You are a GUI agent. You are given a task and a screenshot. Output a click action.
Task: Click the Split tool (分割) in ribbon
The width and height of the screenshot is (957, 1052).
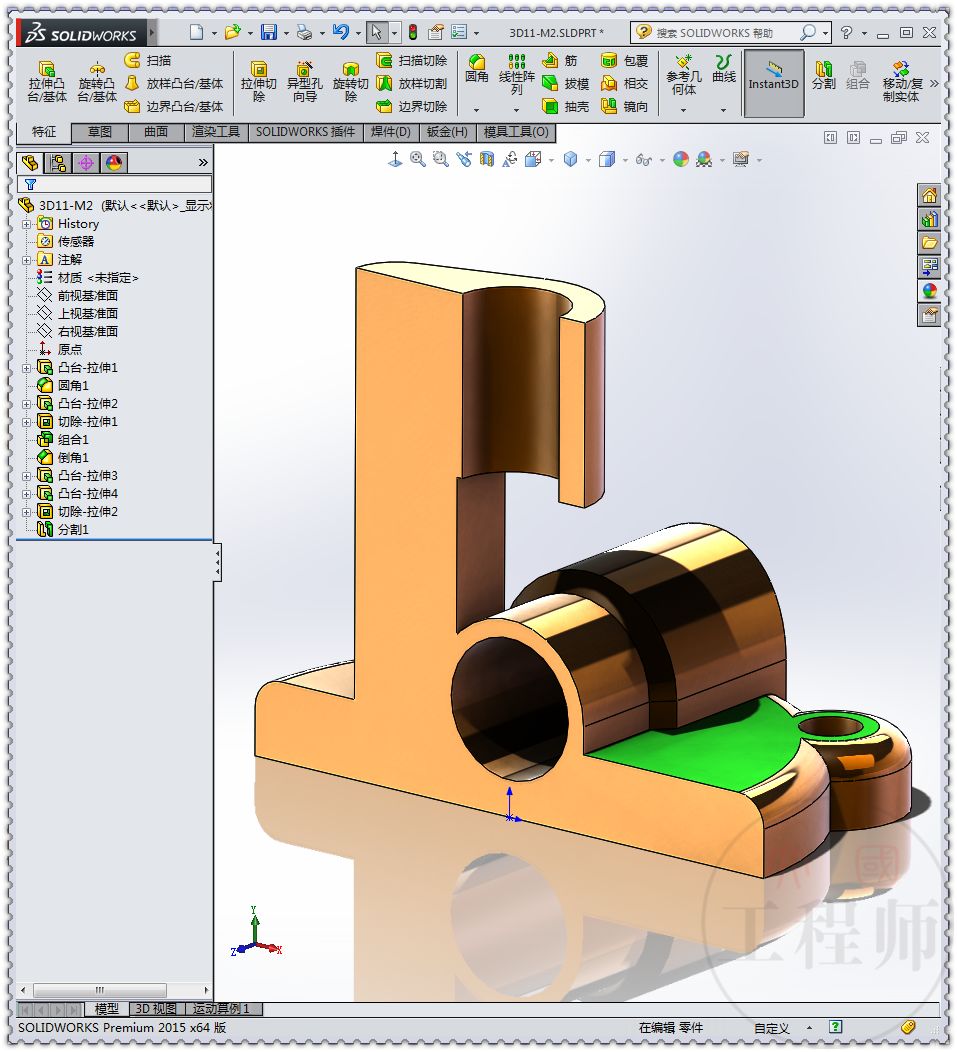point(823,74)
